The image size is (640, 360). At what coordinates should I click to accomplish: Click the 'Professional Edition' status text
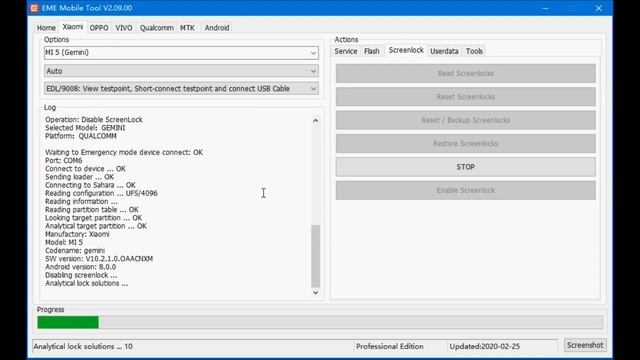[x=389, y=346]
